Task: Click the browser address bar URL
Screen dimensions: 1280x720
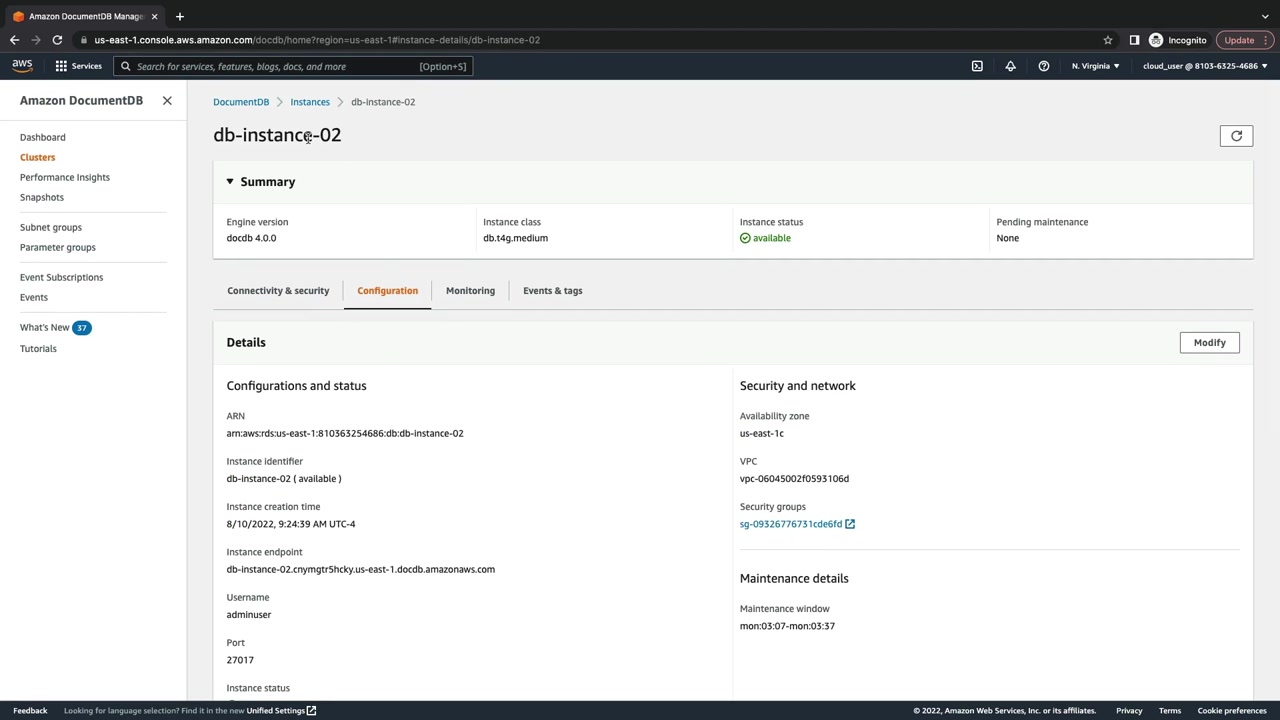Action: coord(317,40)
